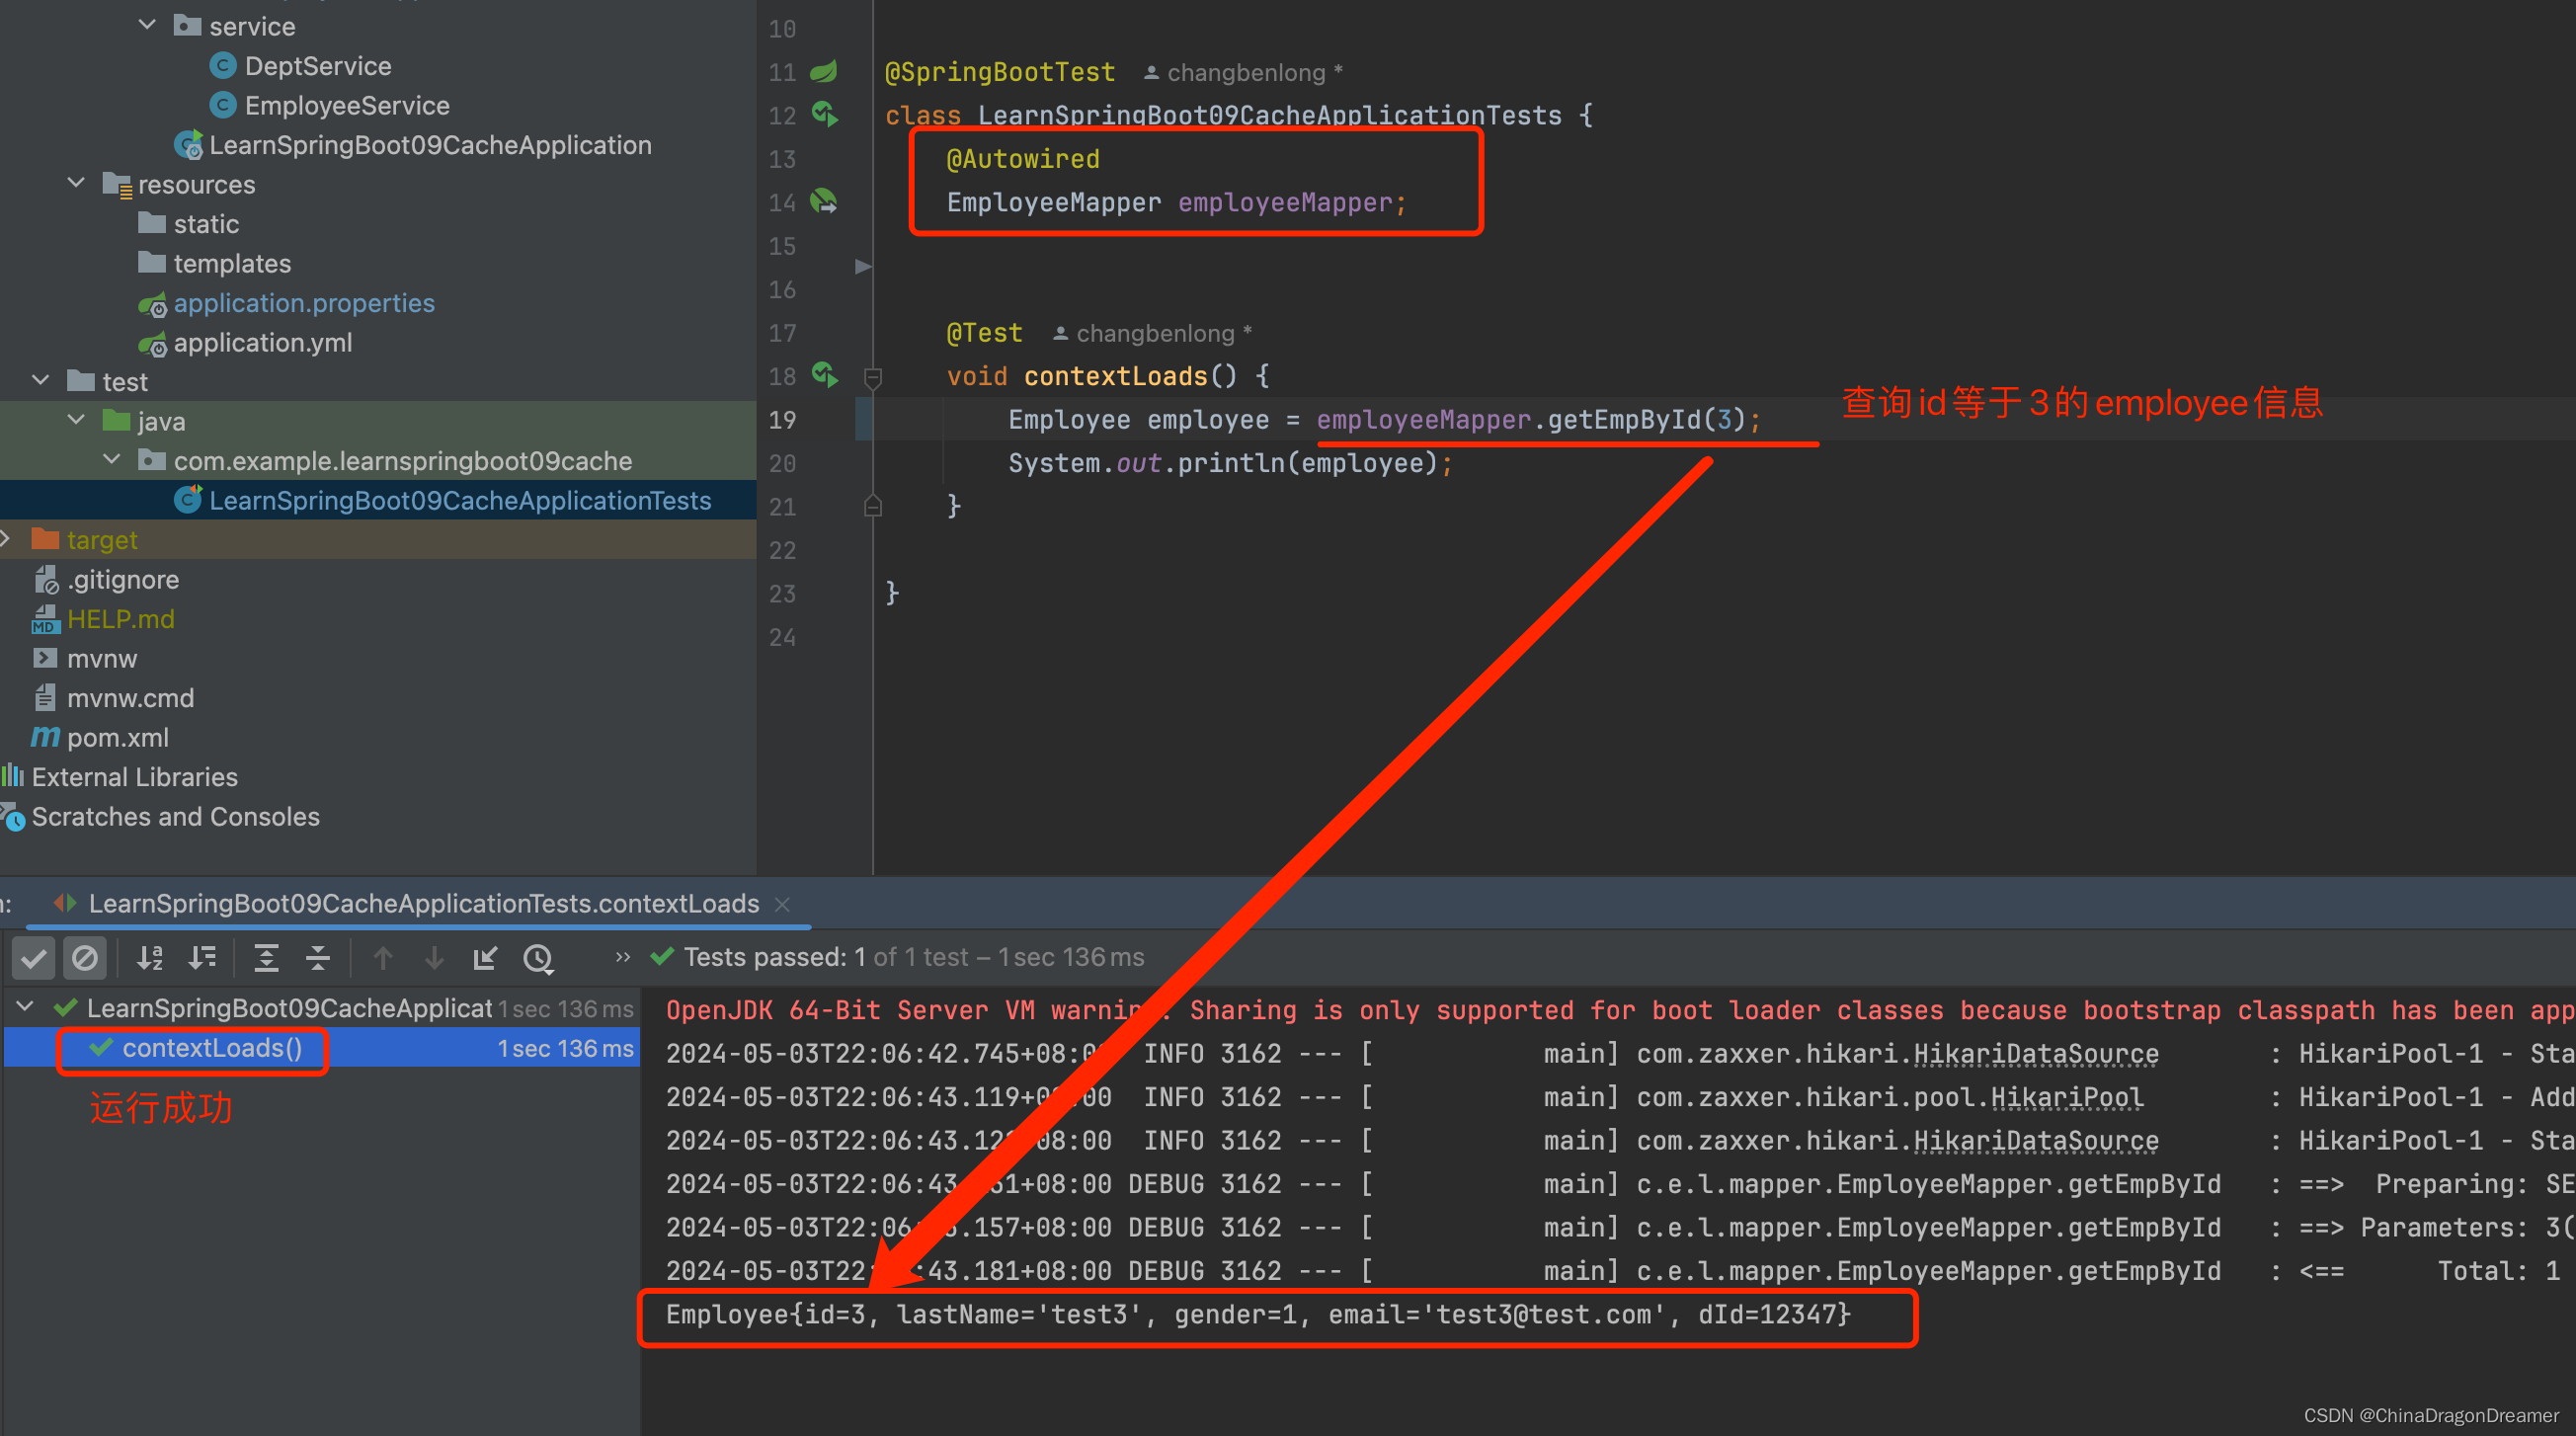2576x1436 pixels.
Task: Select contextLoads() test result
Action: point(211,1048)
